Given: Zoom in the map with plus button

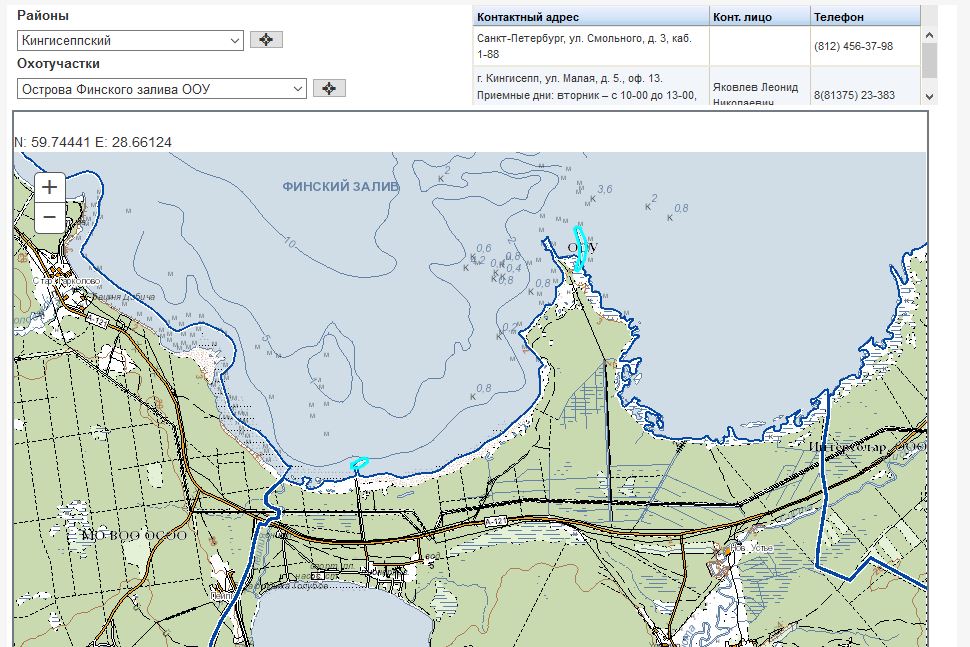Looking at the screenshot, I should point(50,187).
